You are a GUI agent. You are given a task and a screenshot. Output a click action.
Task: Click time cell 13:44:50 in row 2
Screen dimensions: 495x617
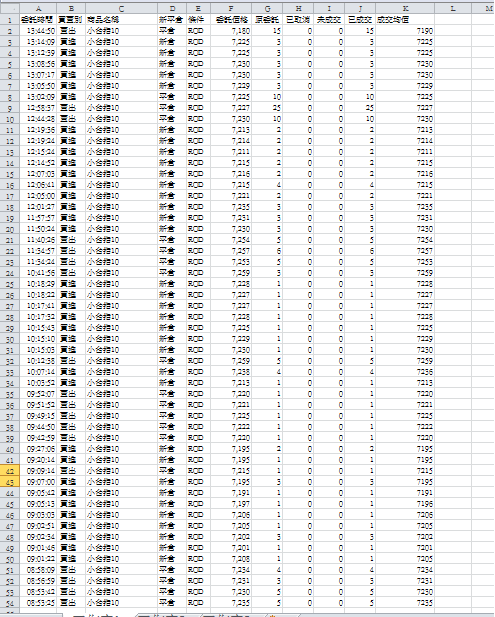[x=38, y=31]
